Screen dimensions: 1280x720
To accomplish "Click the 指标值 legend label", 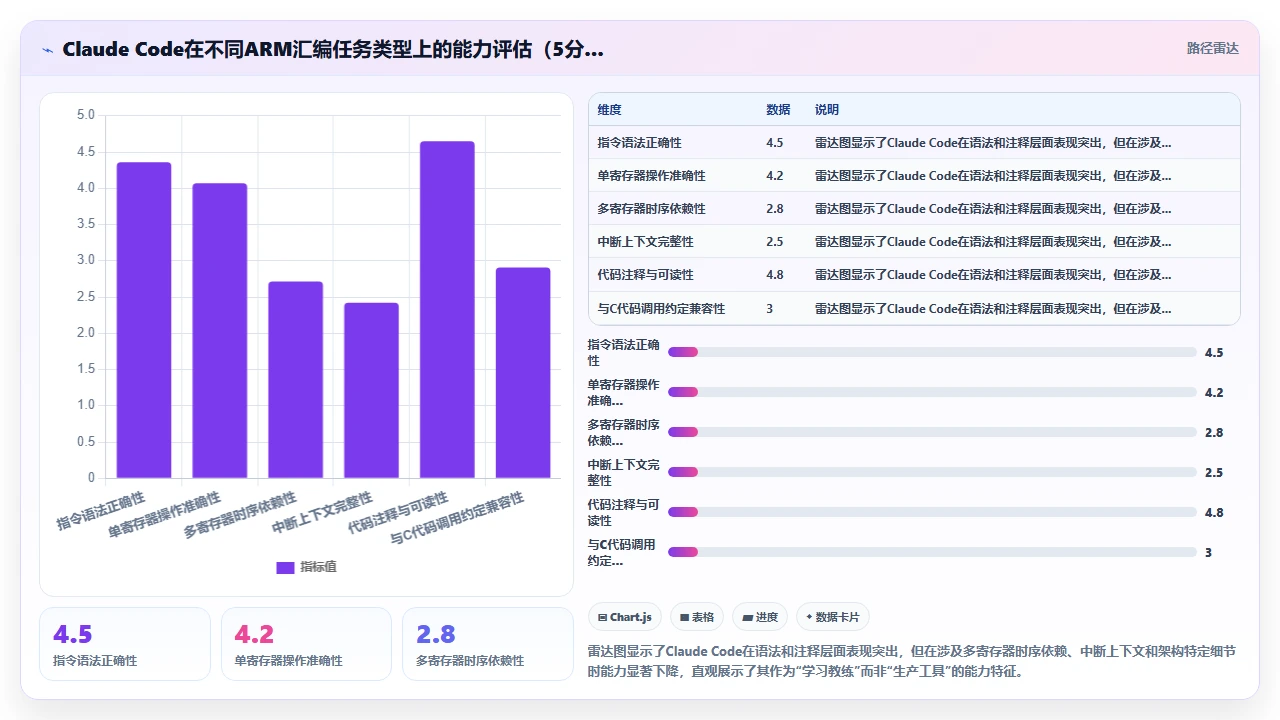I will coord(319,567).
